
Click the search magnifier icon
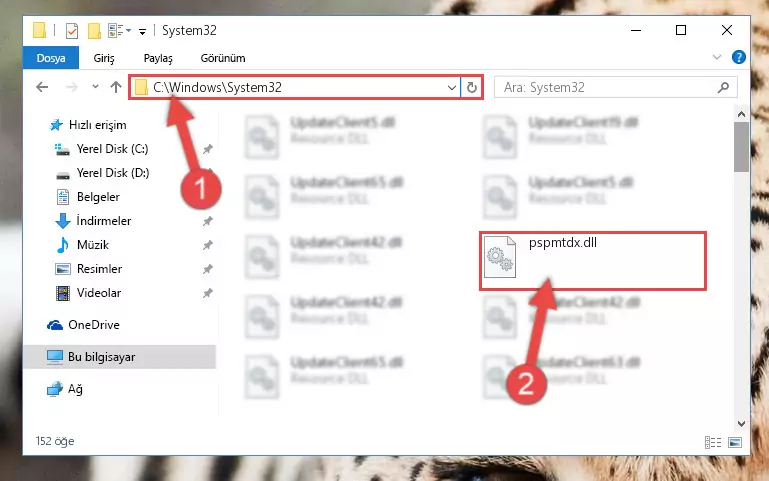point(723,87)
